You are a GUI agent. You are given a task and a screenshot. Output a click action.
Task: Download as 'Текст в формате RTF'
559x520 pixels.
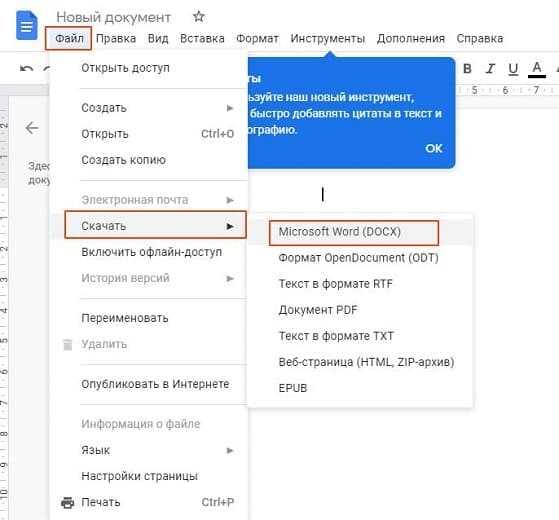point(360,284)
